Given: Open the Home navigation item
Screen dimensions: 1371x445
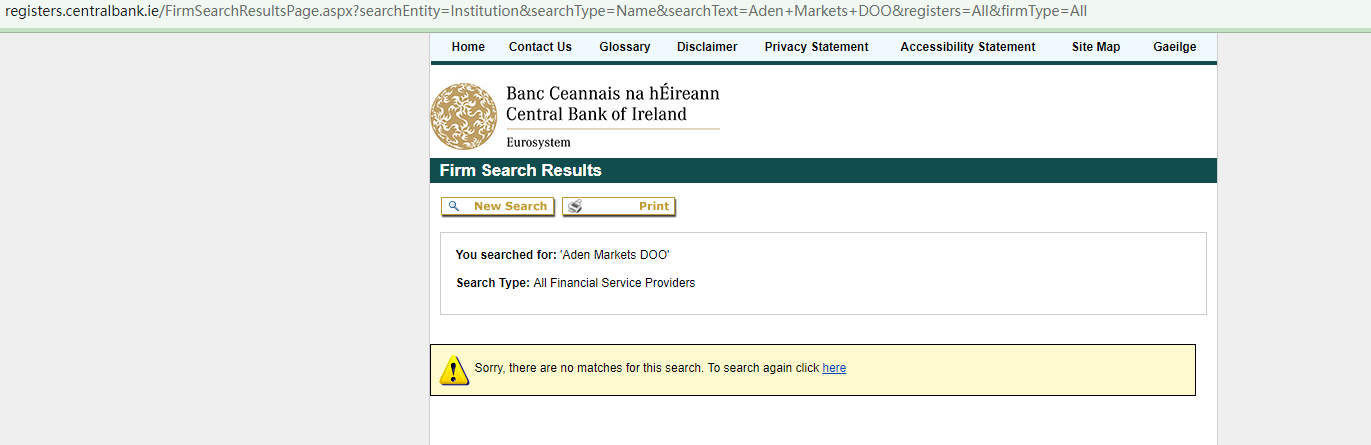Looking at the screenshot, I should click(x=468, y=47).
